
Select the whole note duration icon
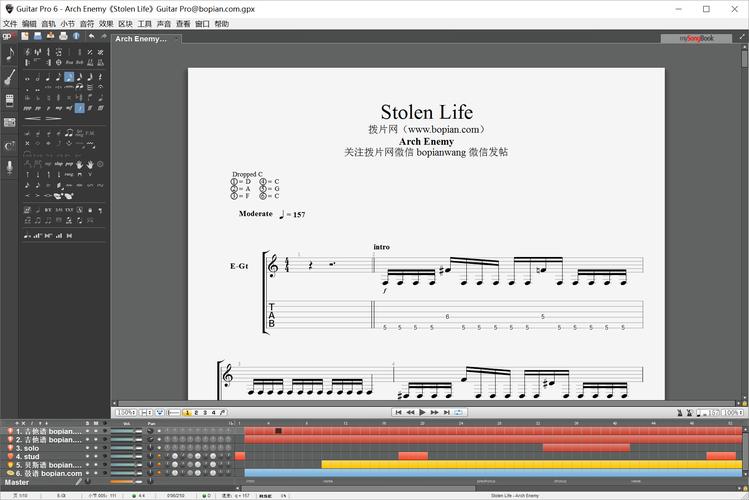[27, 78]
